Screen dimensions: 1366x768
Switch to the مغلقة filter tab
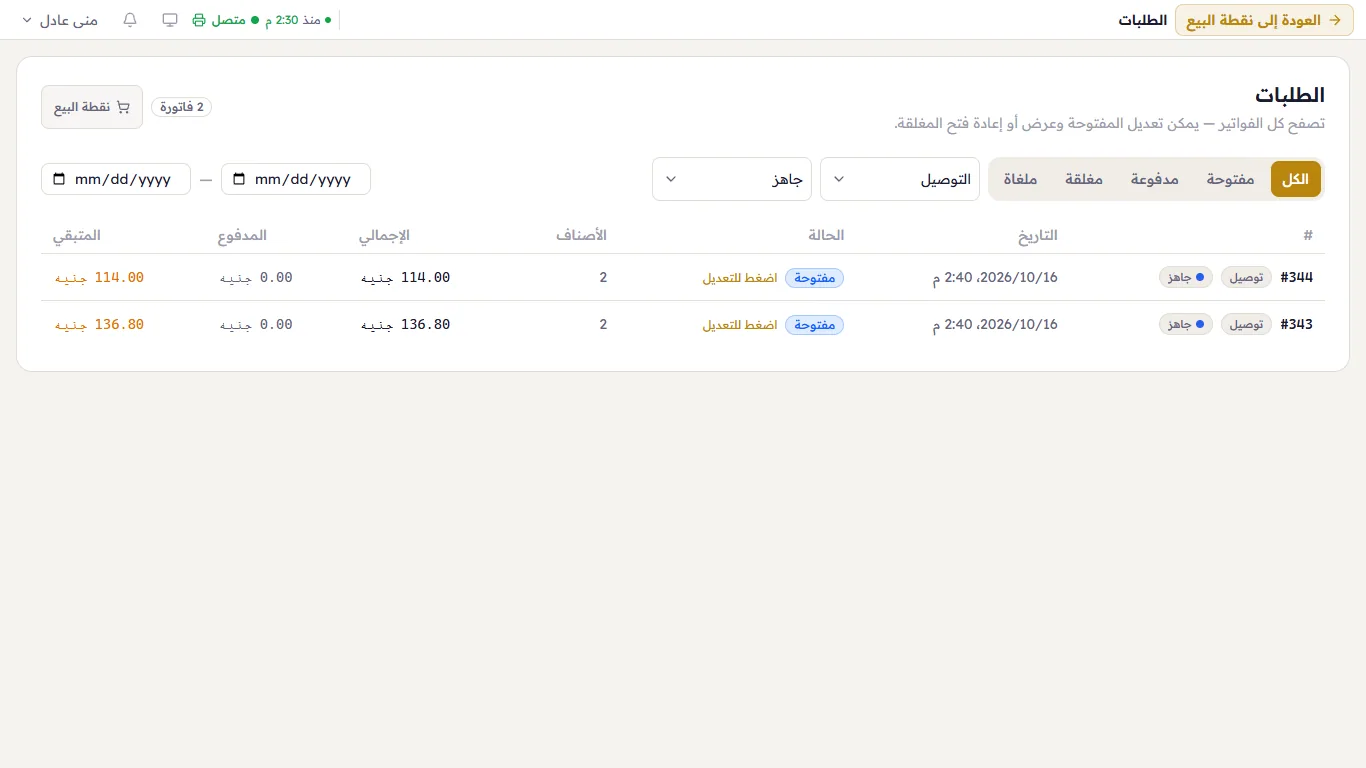click(x=1084, y=179)
